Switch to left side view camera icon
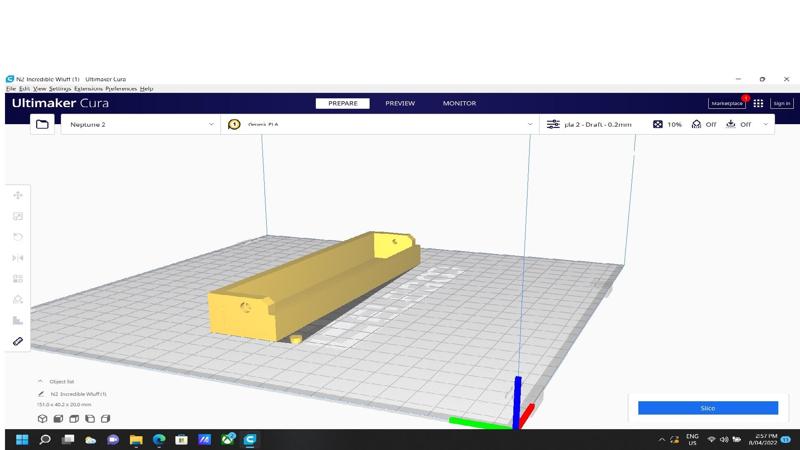This screenshot has width=800, height=450. (x=90, y=419)
